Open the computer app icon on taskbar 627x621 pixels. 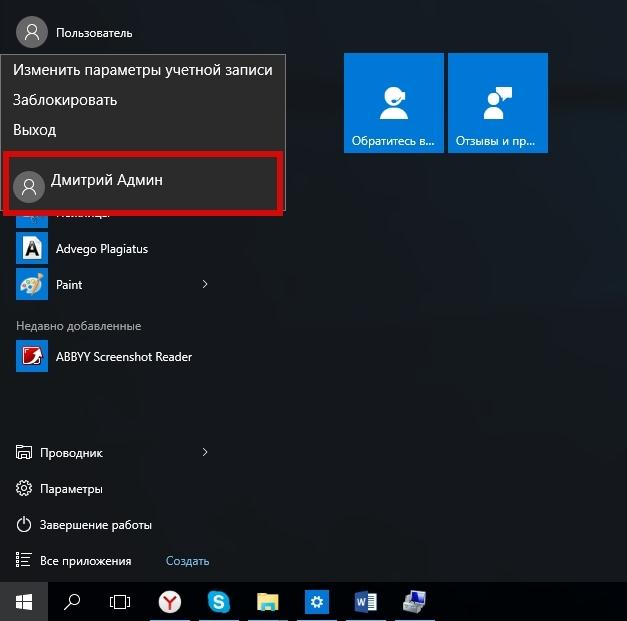tap(415, 601)
